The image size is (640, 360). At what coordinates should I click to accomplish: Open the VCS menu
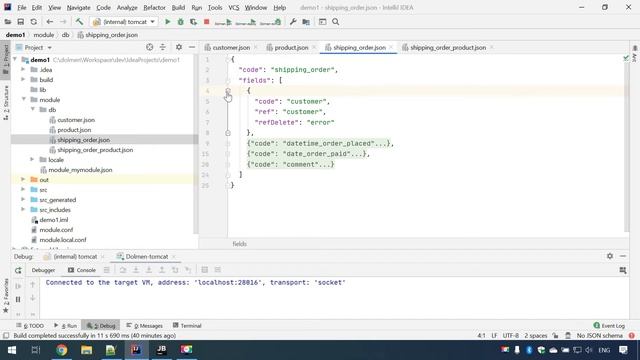click(x=234, y=8)
